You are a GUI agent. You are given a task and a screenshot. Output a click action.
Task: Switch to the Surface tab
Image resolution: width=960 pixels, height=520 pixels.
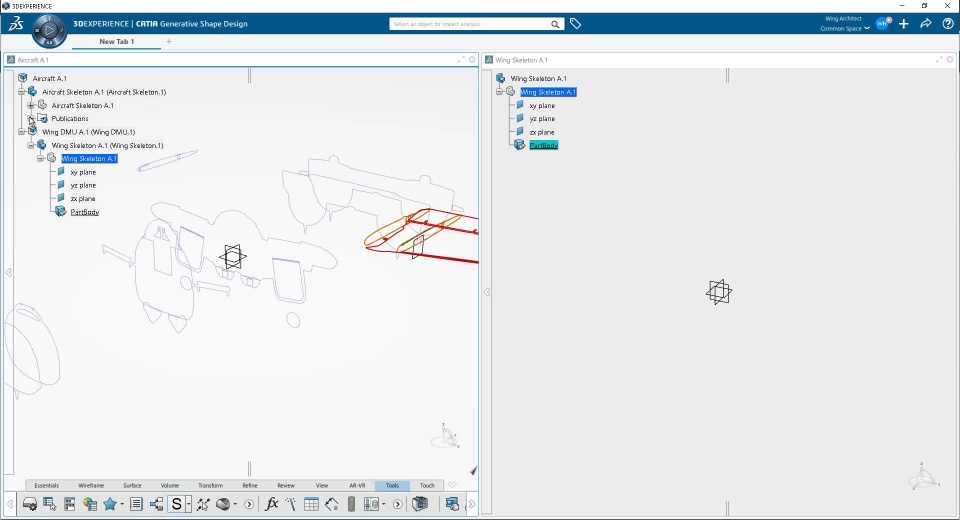coord(132,485)
